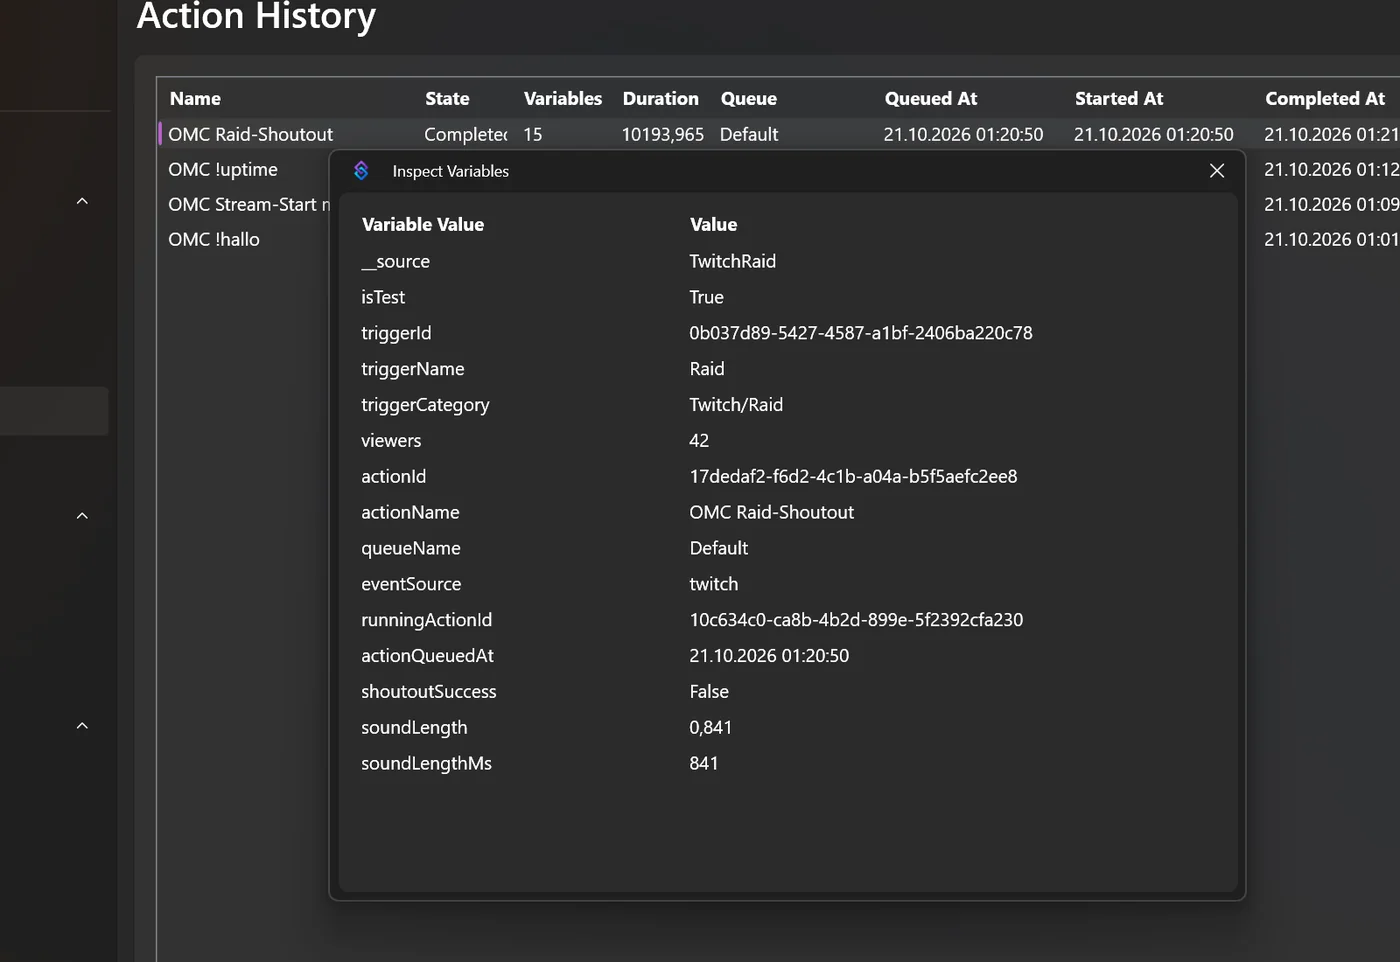This screenshot has width=1400, height=962.
Task: Select the viewers variable row
Action: [x=788, y=441]
